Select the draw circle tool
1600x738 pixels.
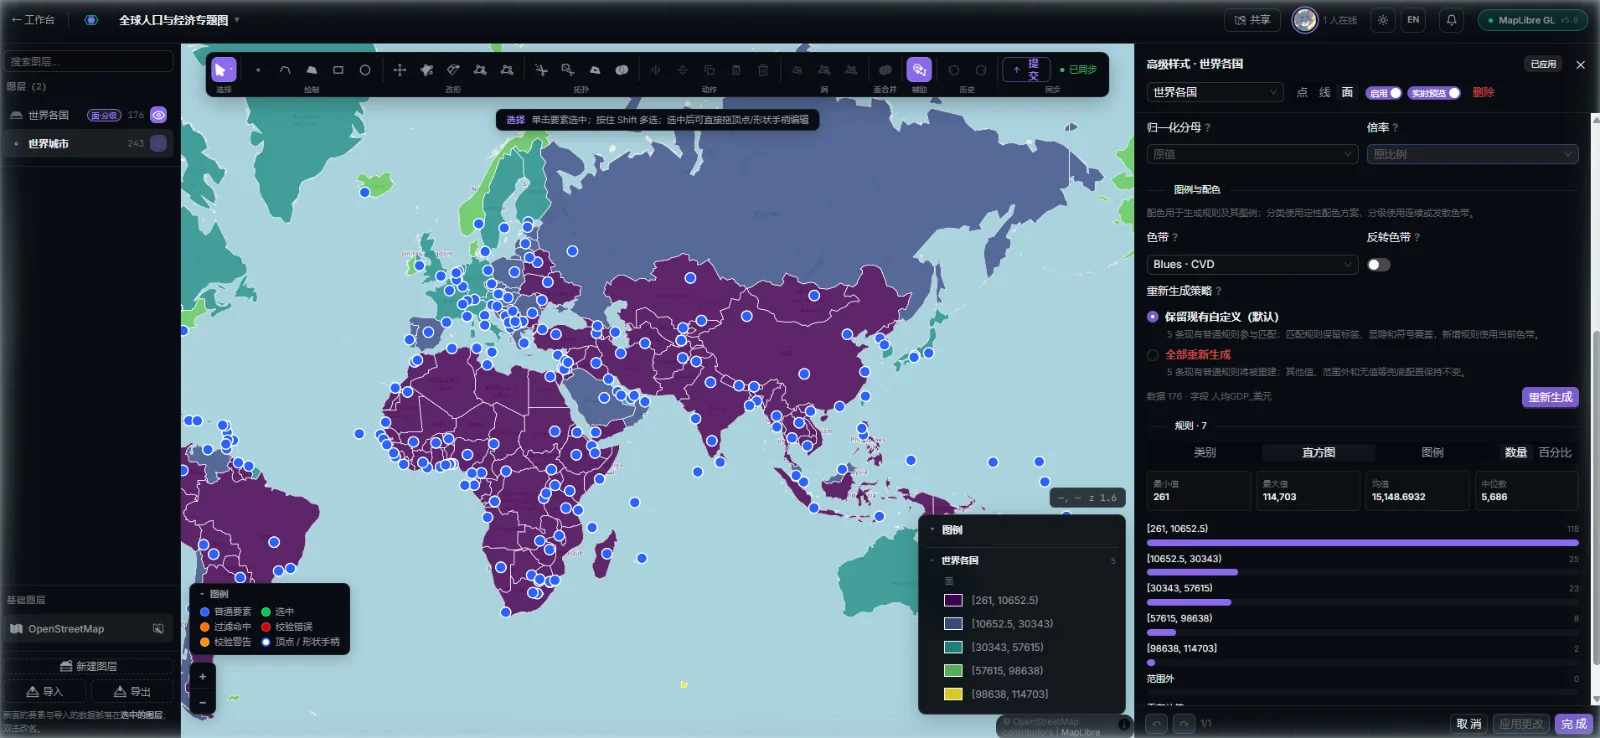(365, 70)
